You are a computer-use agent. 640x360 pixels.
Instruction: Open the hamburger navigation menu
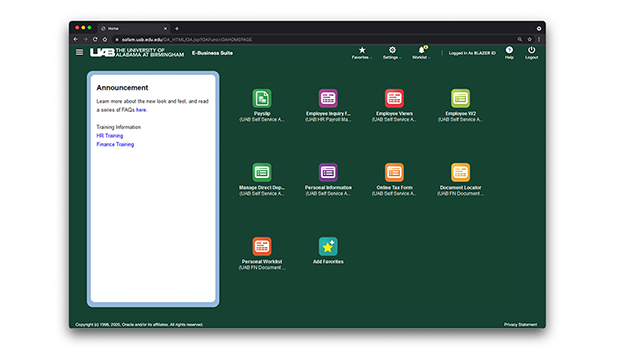pos(79,52)
